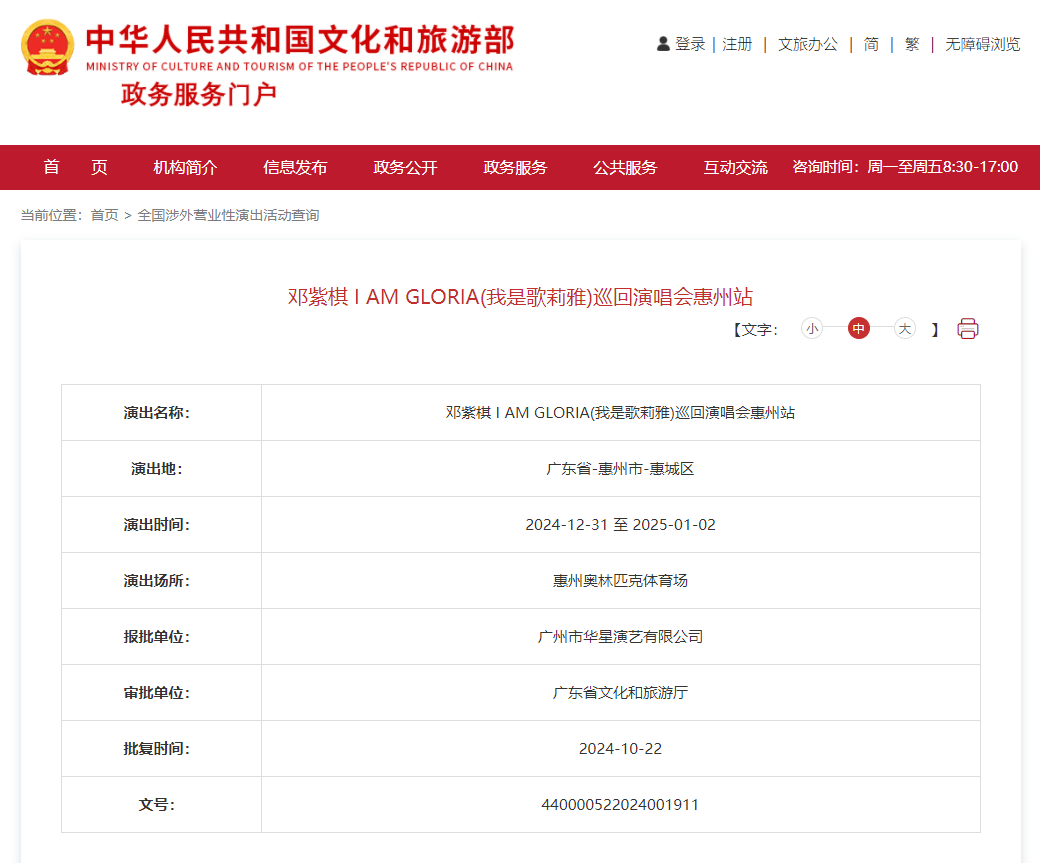This screenshot has height=863, width=1040.
Task: Select small font size 小
Action: tap(812, 328)
